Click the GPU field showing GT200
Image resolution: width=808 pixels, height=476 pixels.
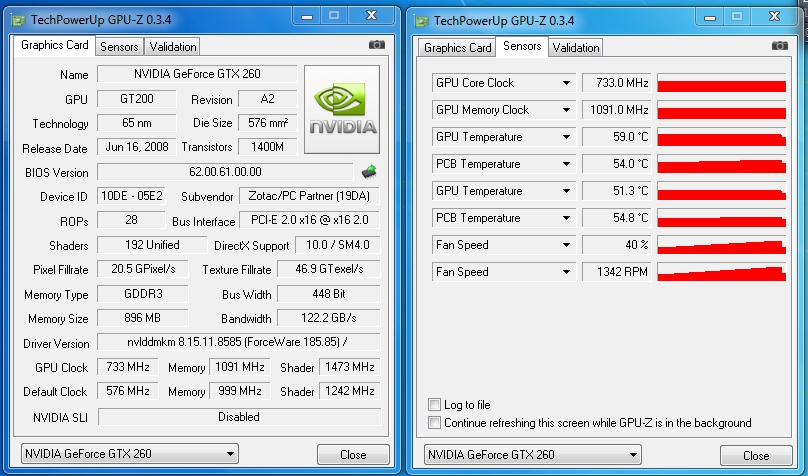coord(137,98)
